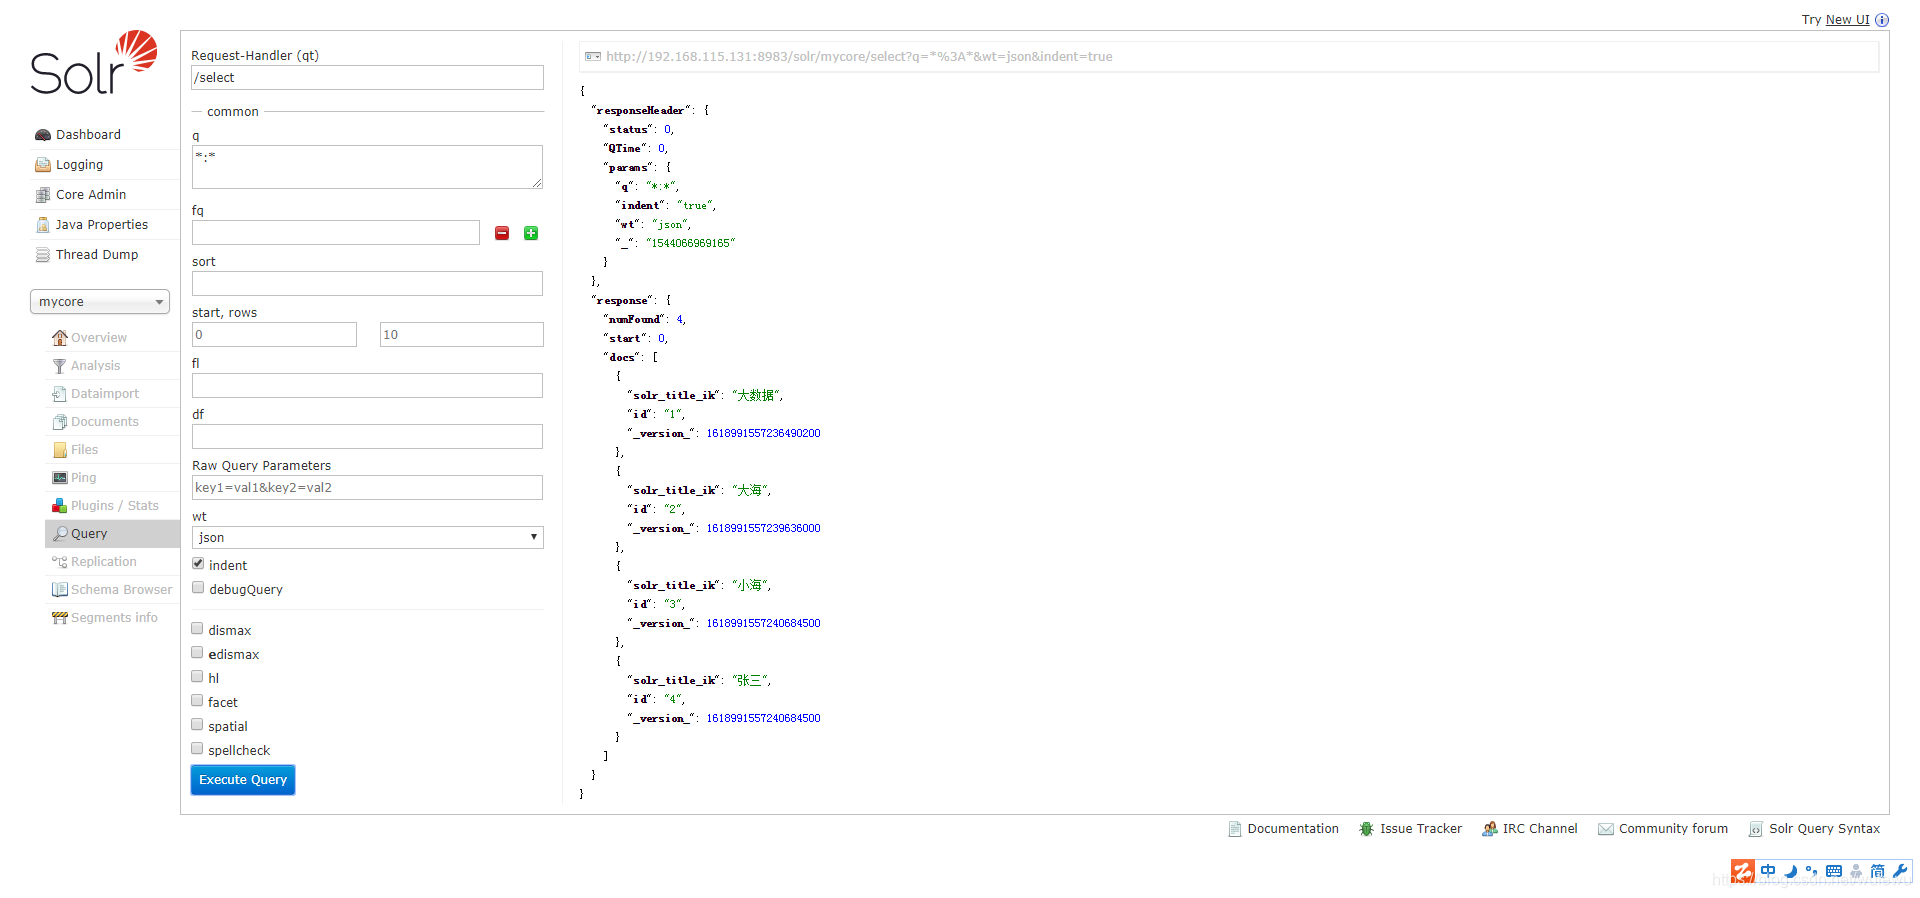Image resolution: width=1920 pixels, height=898 pixels.
Task: Open the Documentation link
Action: point(1293,829)
